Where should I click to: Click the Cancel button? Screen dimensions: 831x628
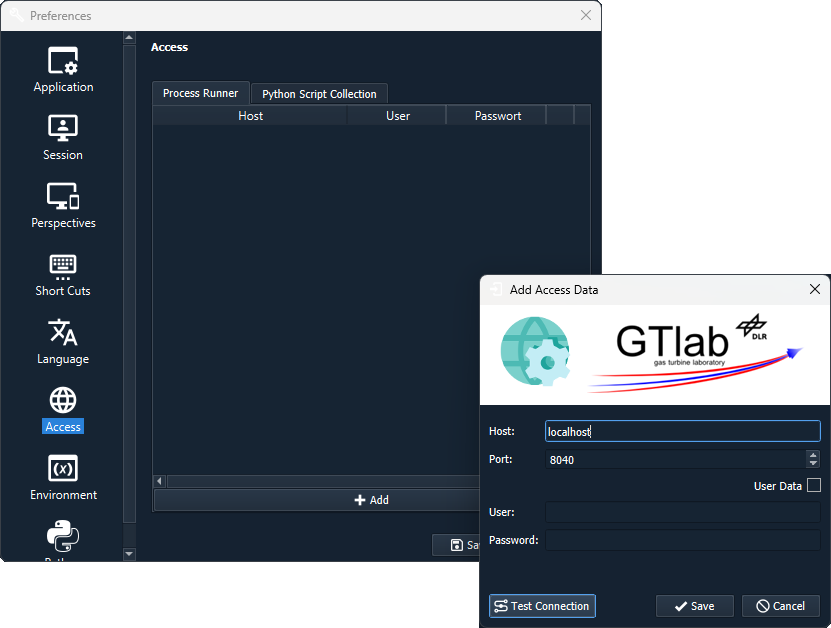pos(781,606)
